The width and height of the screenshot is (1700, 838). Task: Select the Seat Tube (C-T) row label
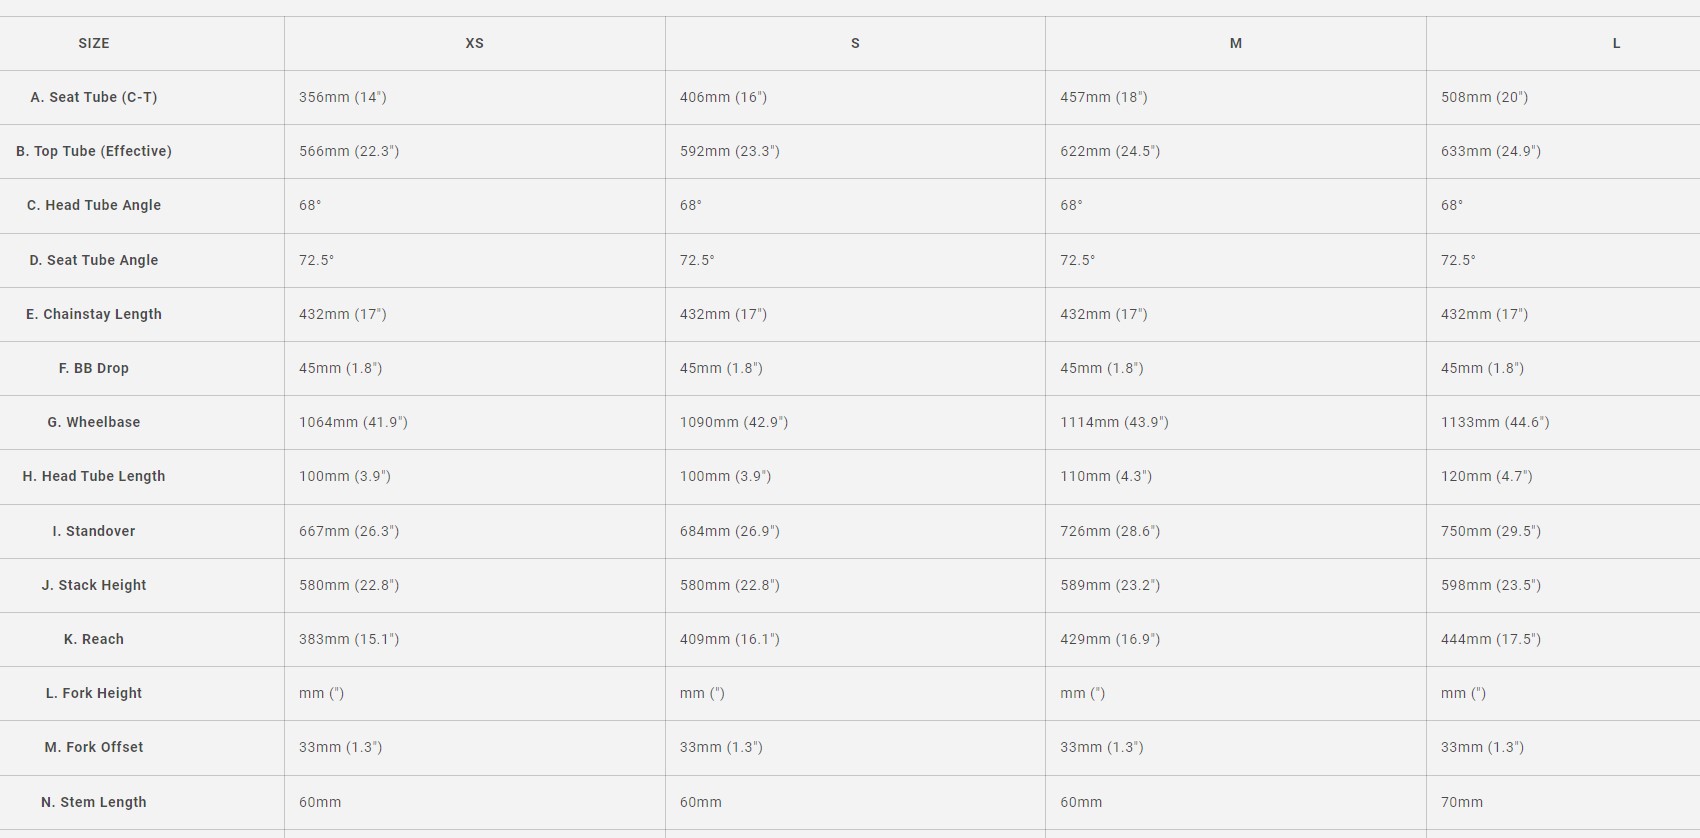94,97
